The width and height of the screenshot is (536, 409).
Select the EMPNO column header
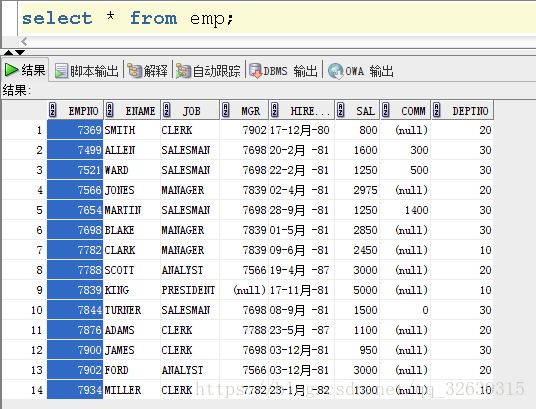(x=75, y=110)
